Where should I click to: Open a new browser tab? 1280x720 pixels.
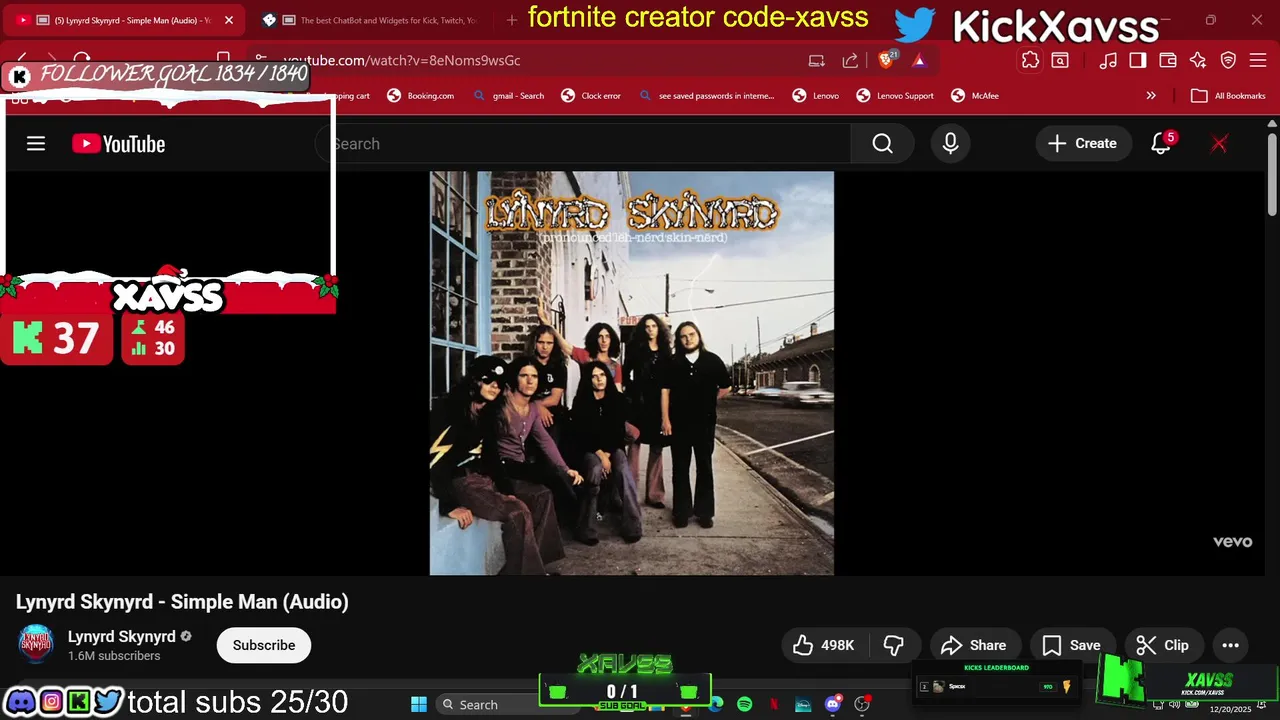click(x=512, y=20)
